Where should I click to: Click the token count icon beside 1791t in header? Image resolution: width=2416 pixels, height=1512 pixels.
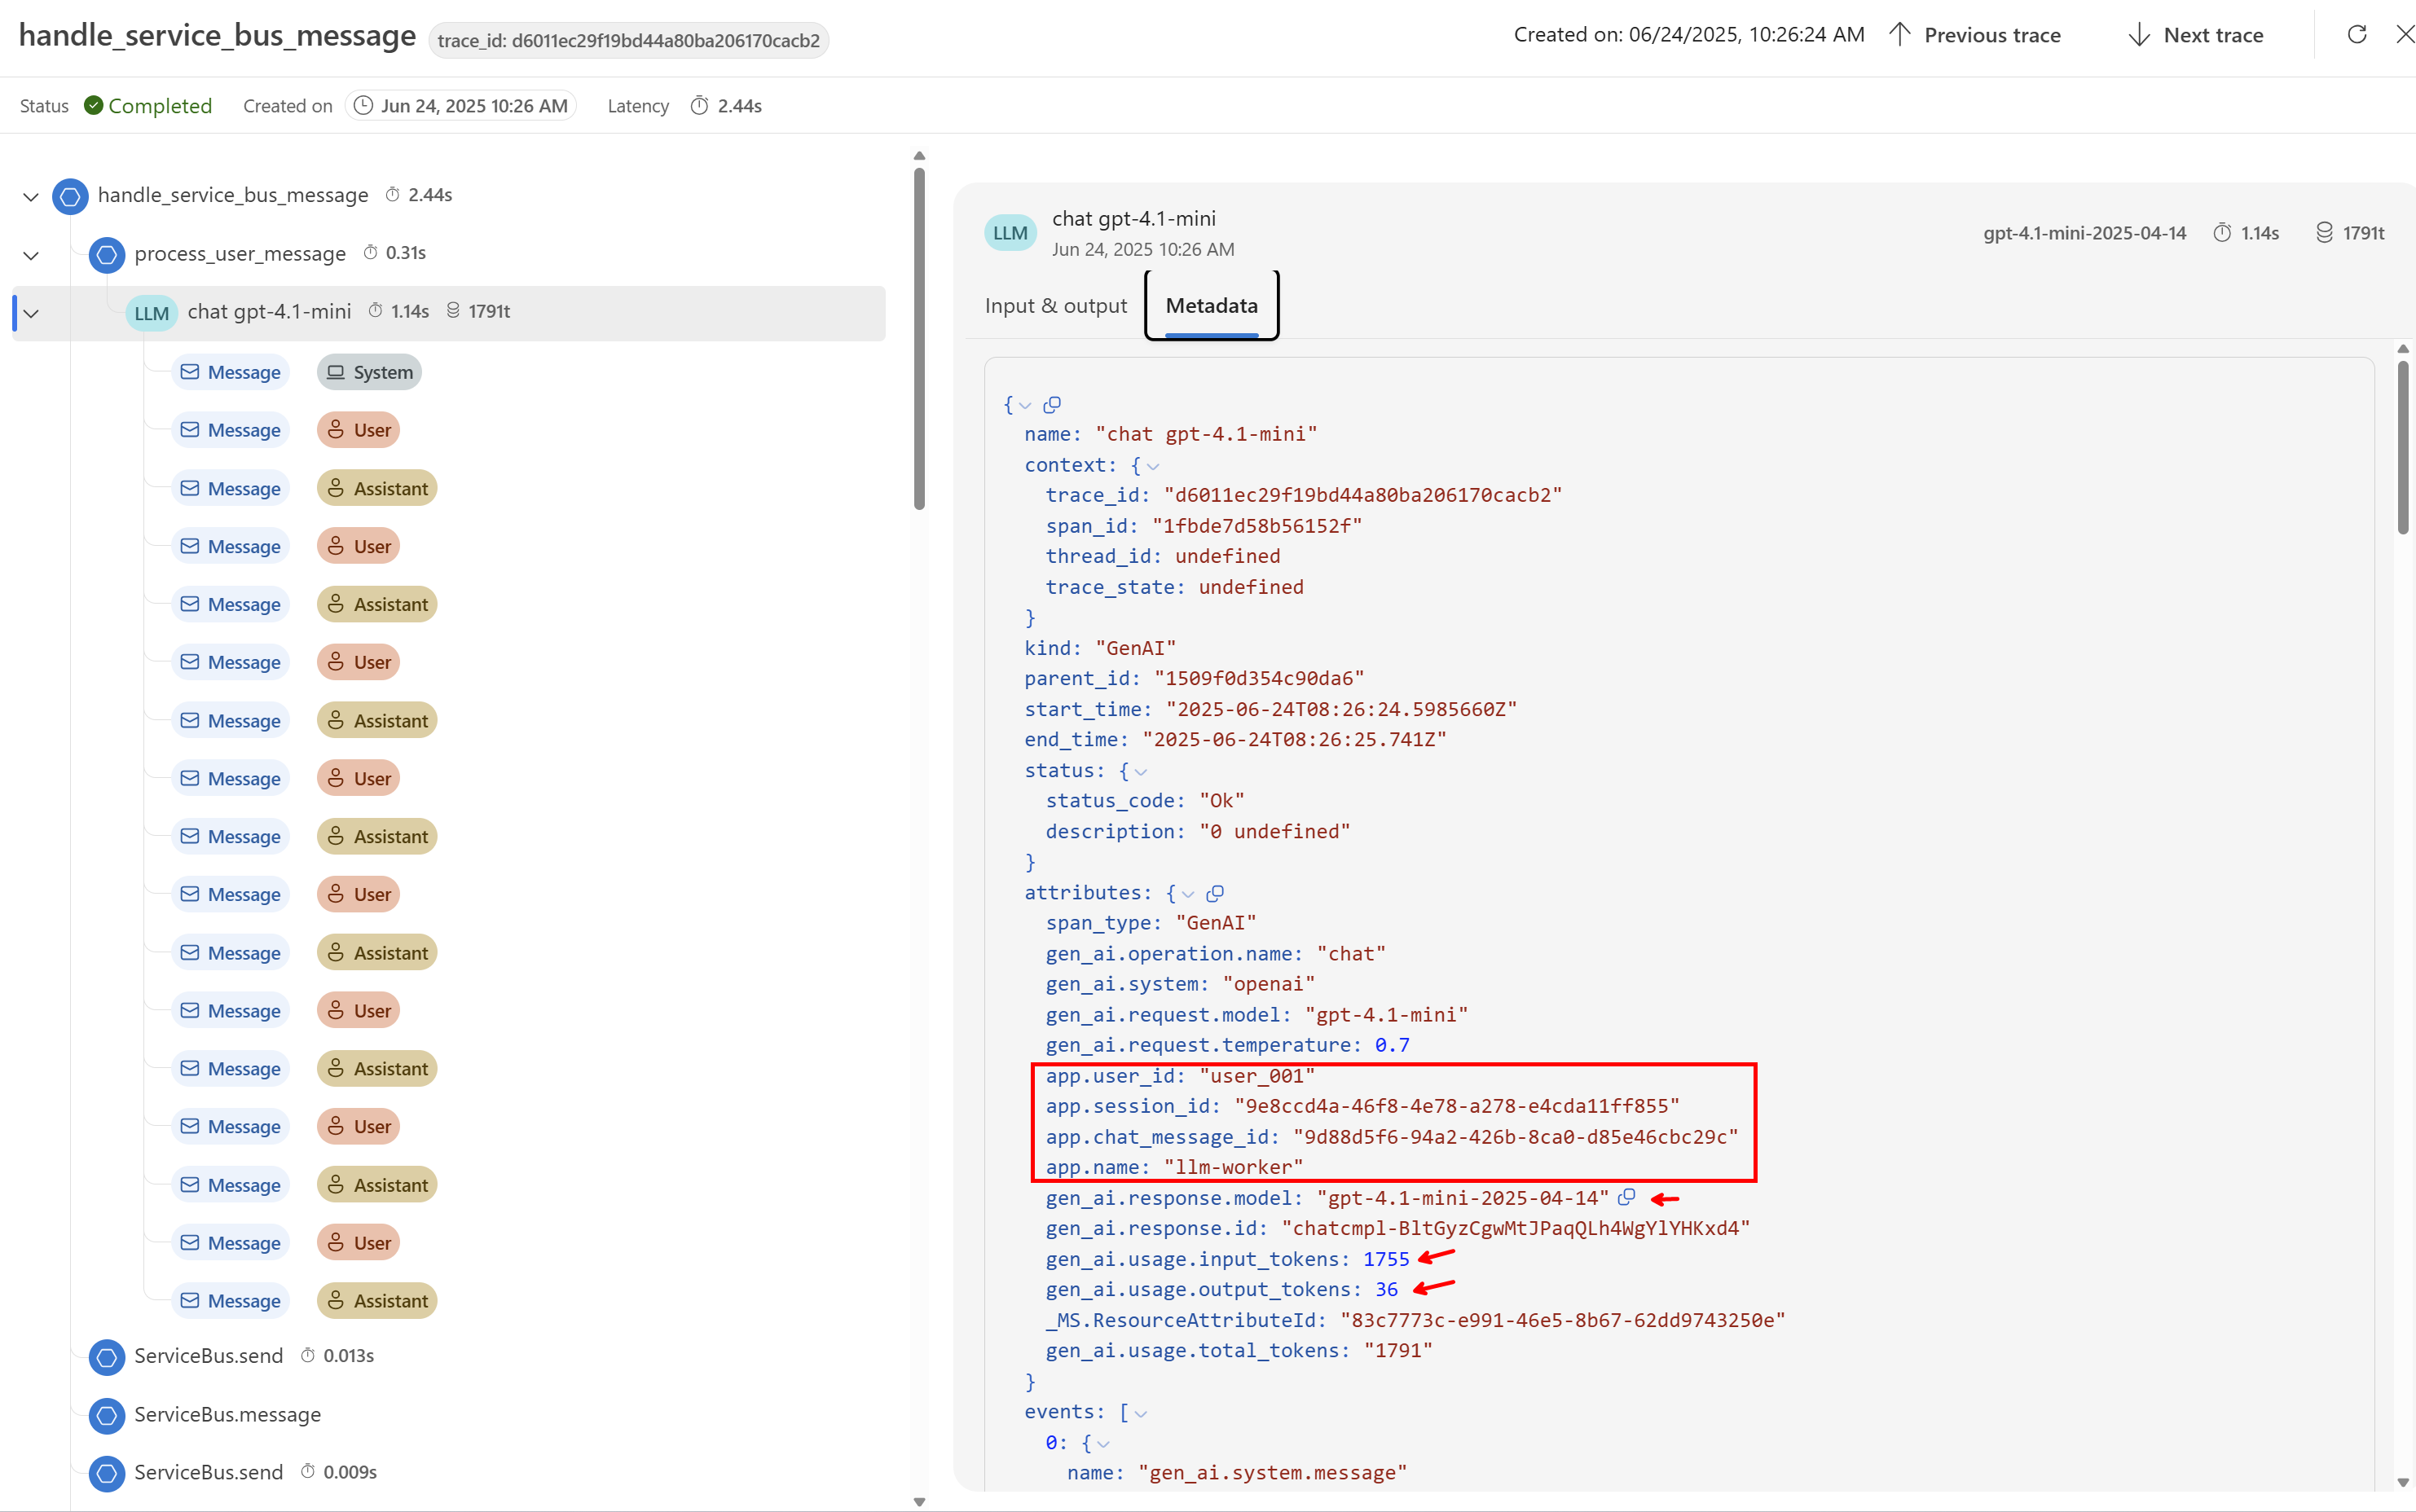tap(2324, 233)
